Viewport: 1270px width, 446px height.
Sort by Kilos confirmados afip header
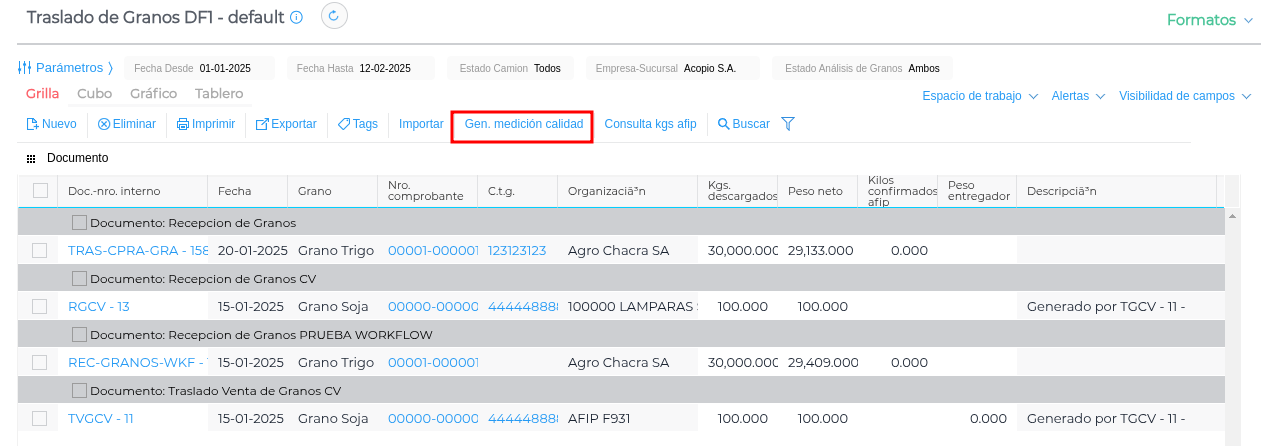point(896,191)
